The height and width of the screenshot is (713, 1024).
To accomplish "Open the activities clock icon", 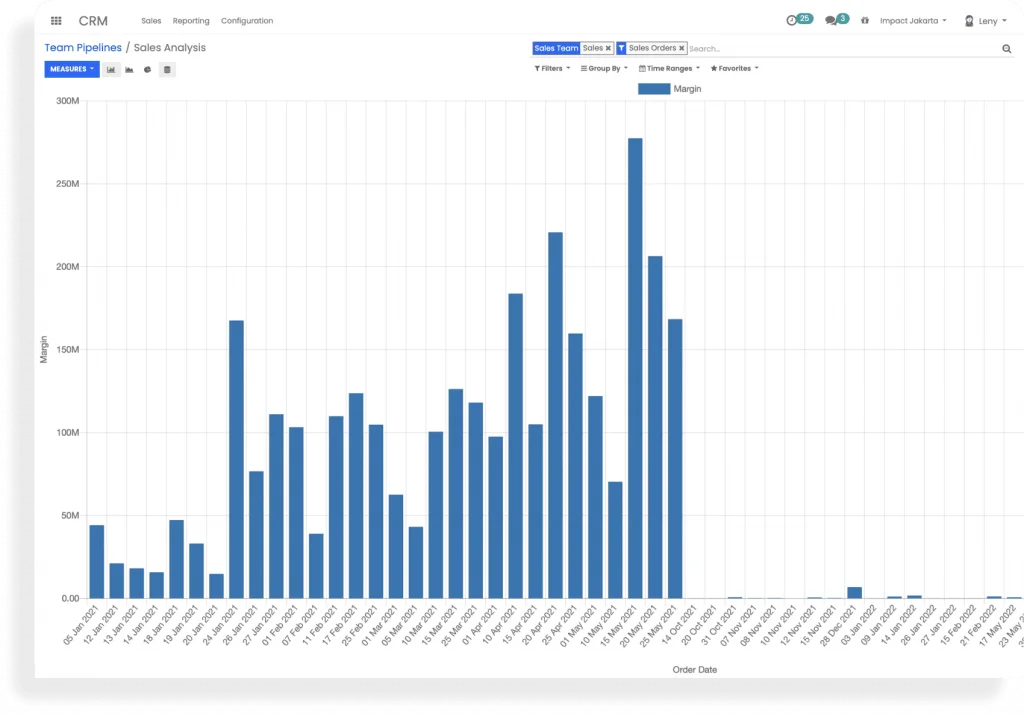I will pyautogui.click(x=792, y=21).
